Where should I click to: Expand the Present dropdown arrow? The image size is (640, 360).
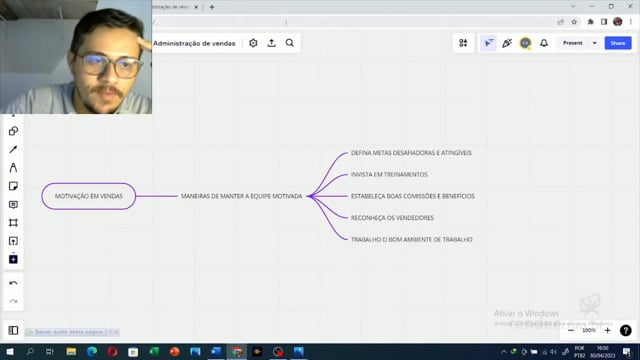coord(595,43)
